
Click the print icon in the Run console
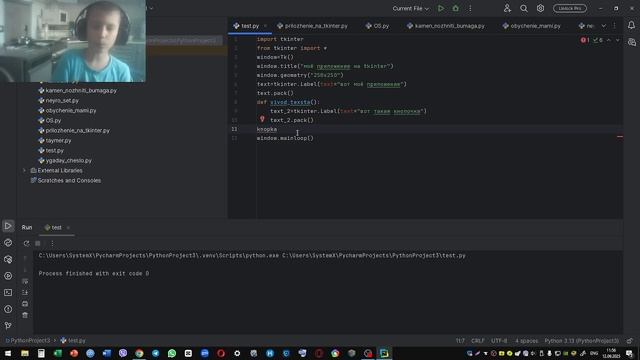(x=25, y=304)
